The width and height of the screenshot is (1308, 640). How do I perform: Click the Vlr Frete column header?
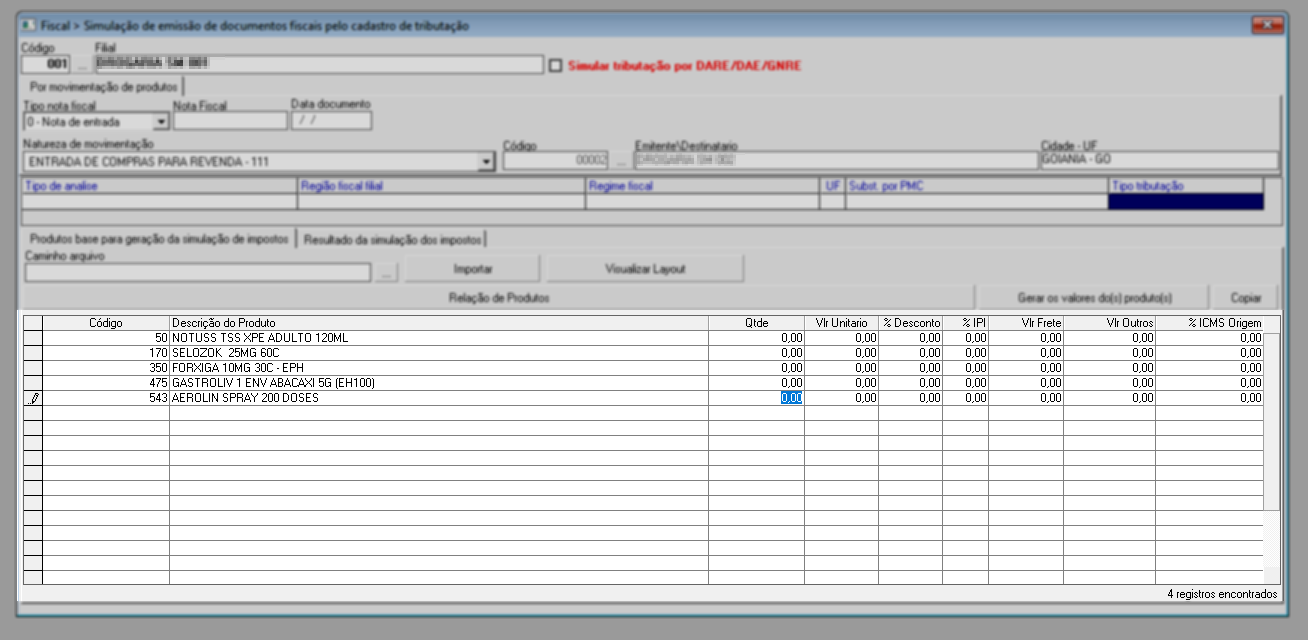(x=1025, y=323)
